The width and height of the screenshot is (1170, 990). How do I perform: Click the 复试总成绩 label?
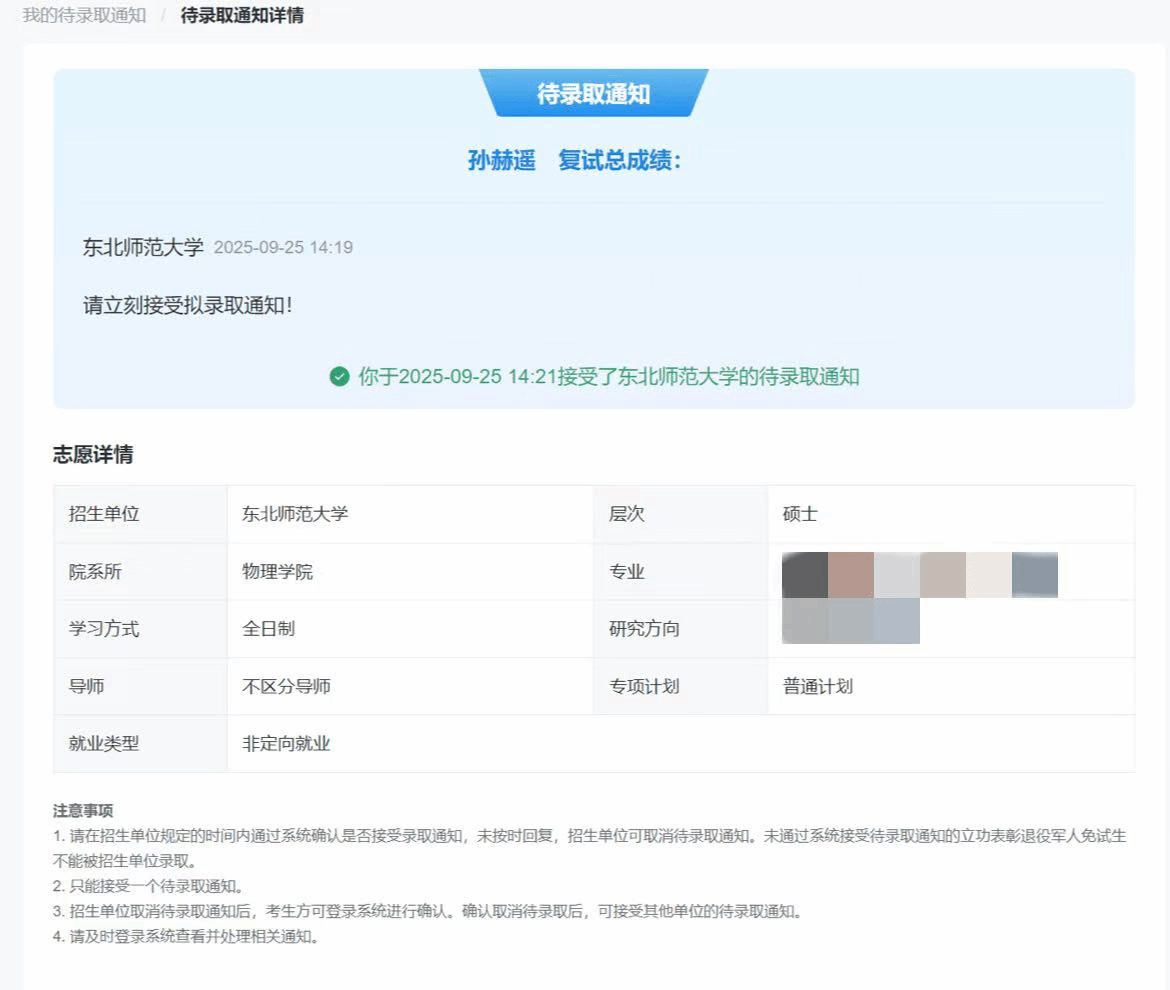619,160
